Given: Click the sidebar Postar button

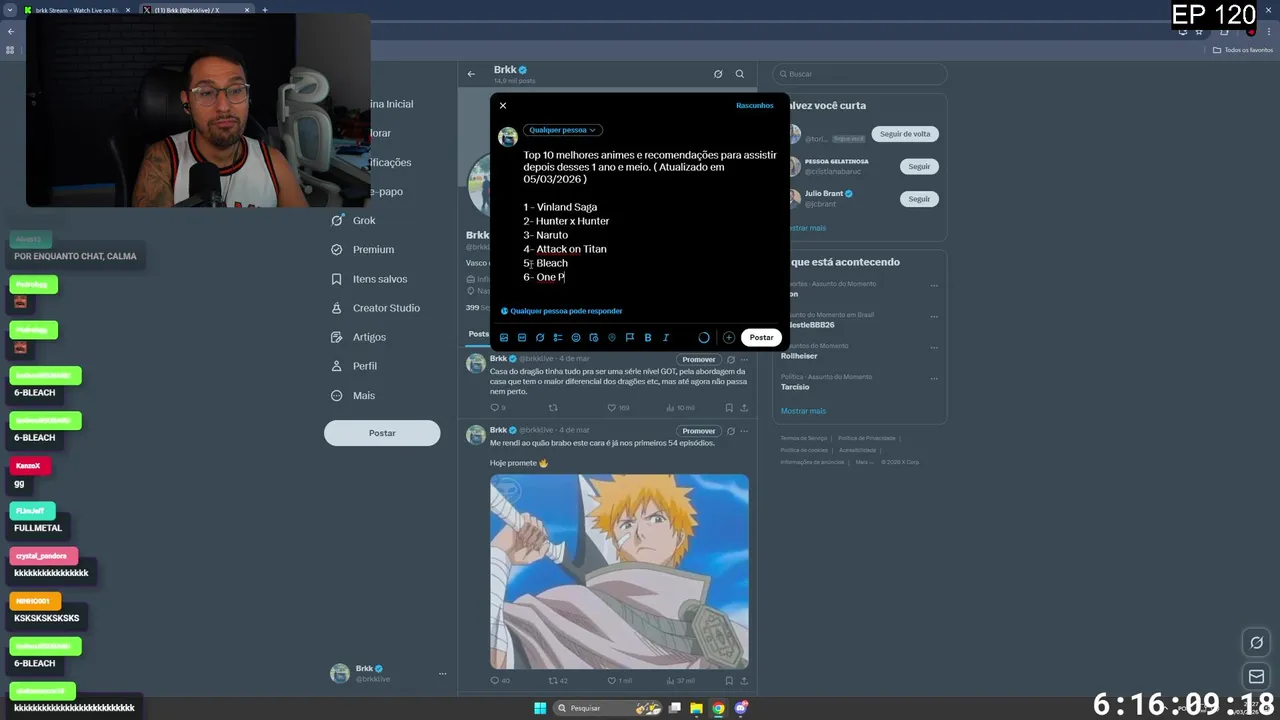Looking at the screenshot, I should (382, 433).
